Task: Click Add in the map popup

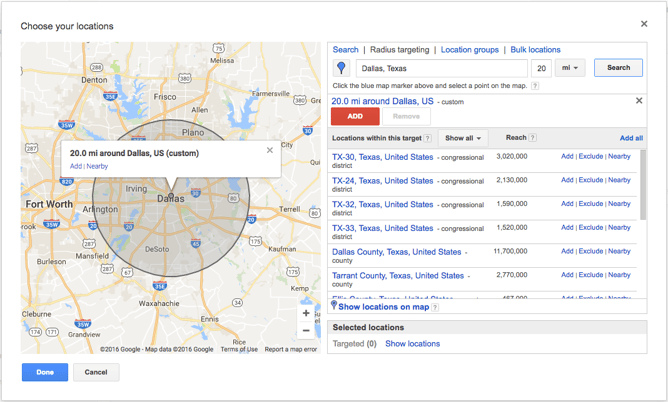Action: click(x=75, y=166)
